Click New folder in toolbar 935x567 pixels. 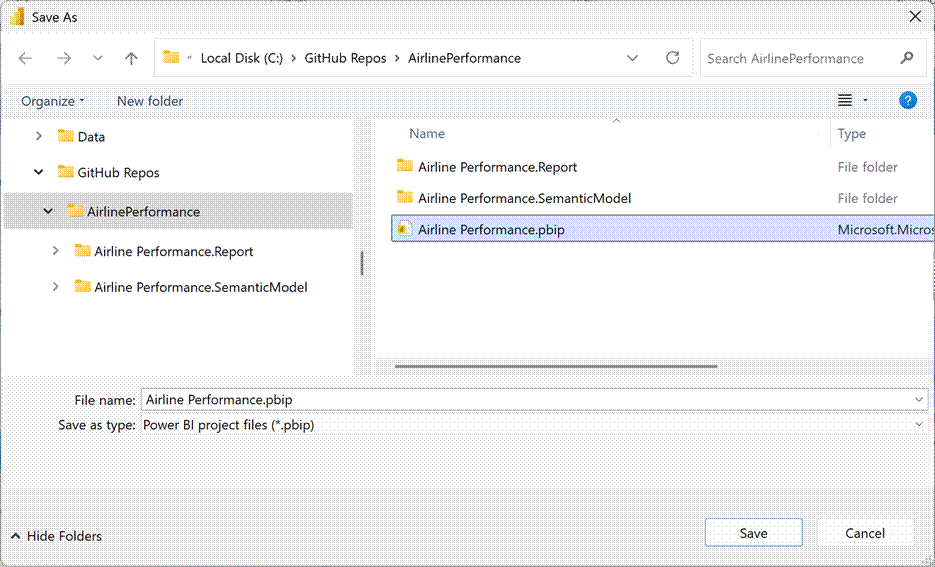150,101
